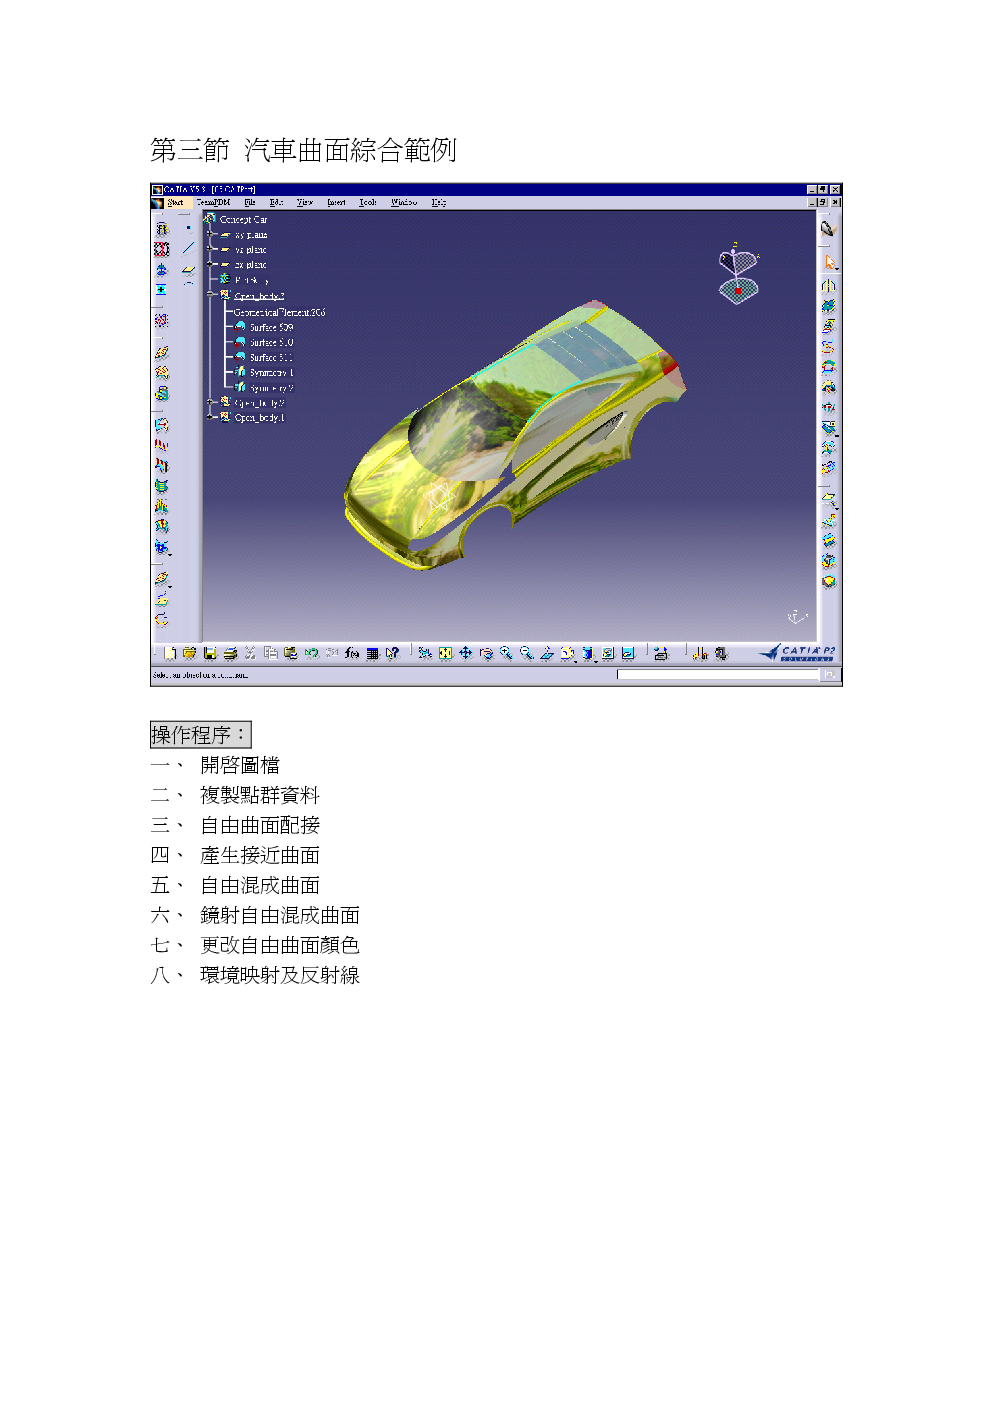Click the Line tool in left toolbar
Viewport: 992px width, 1403px height.
pyautogui.click(x=188, y=248)
